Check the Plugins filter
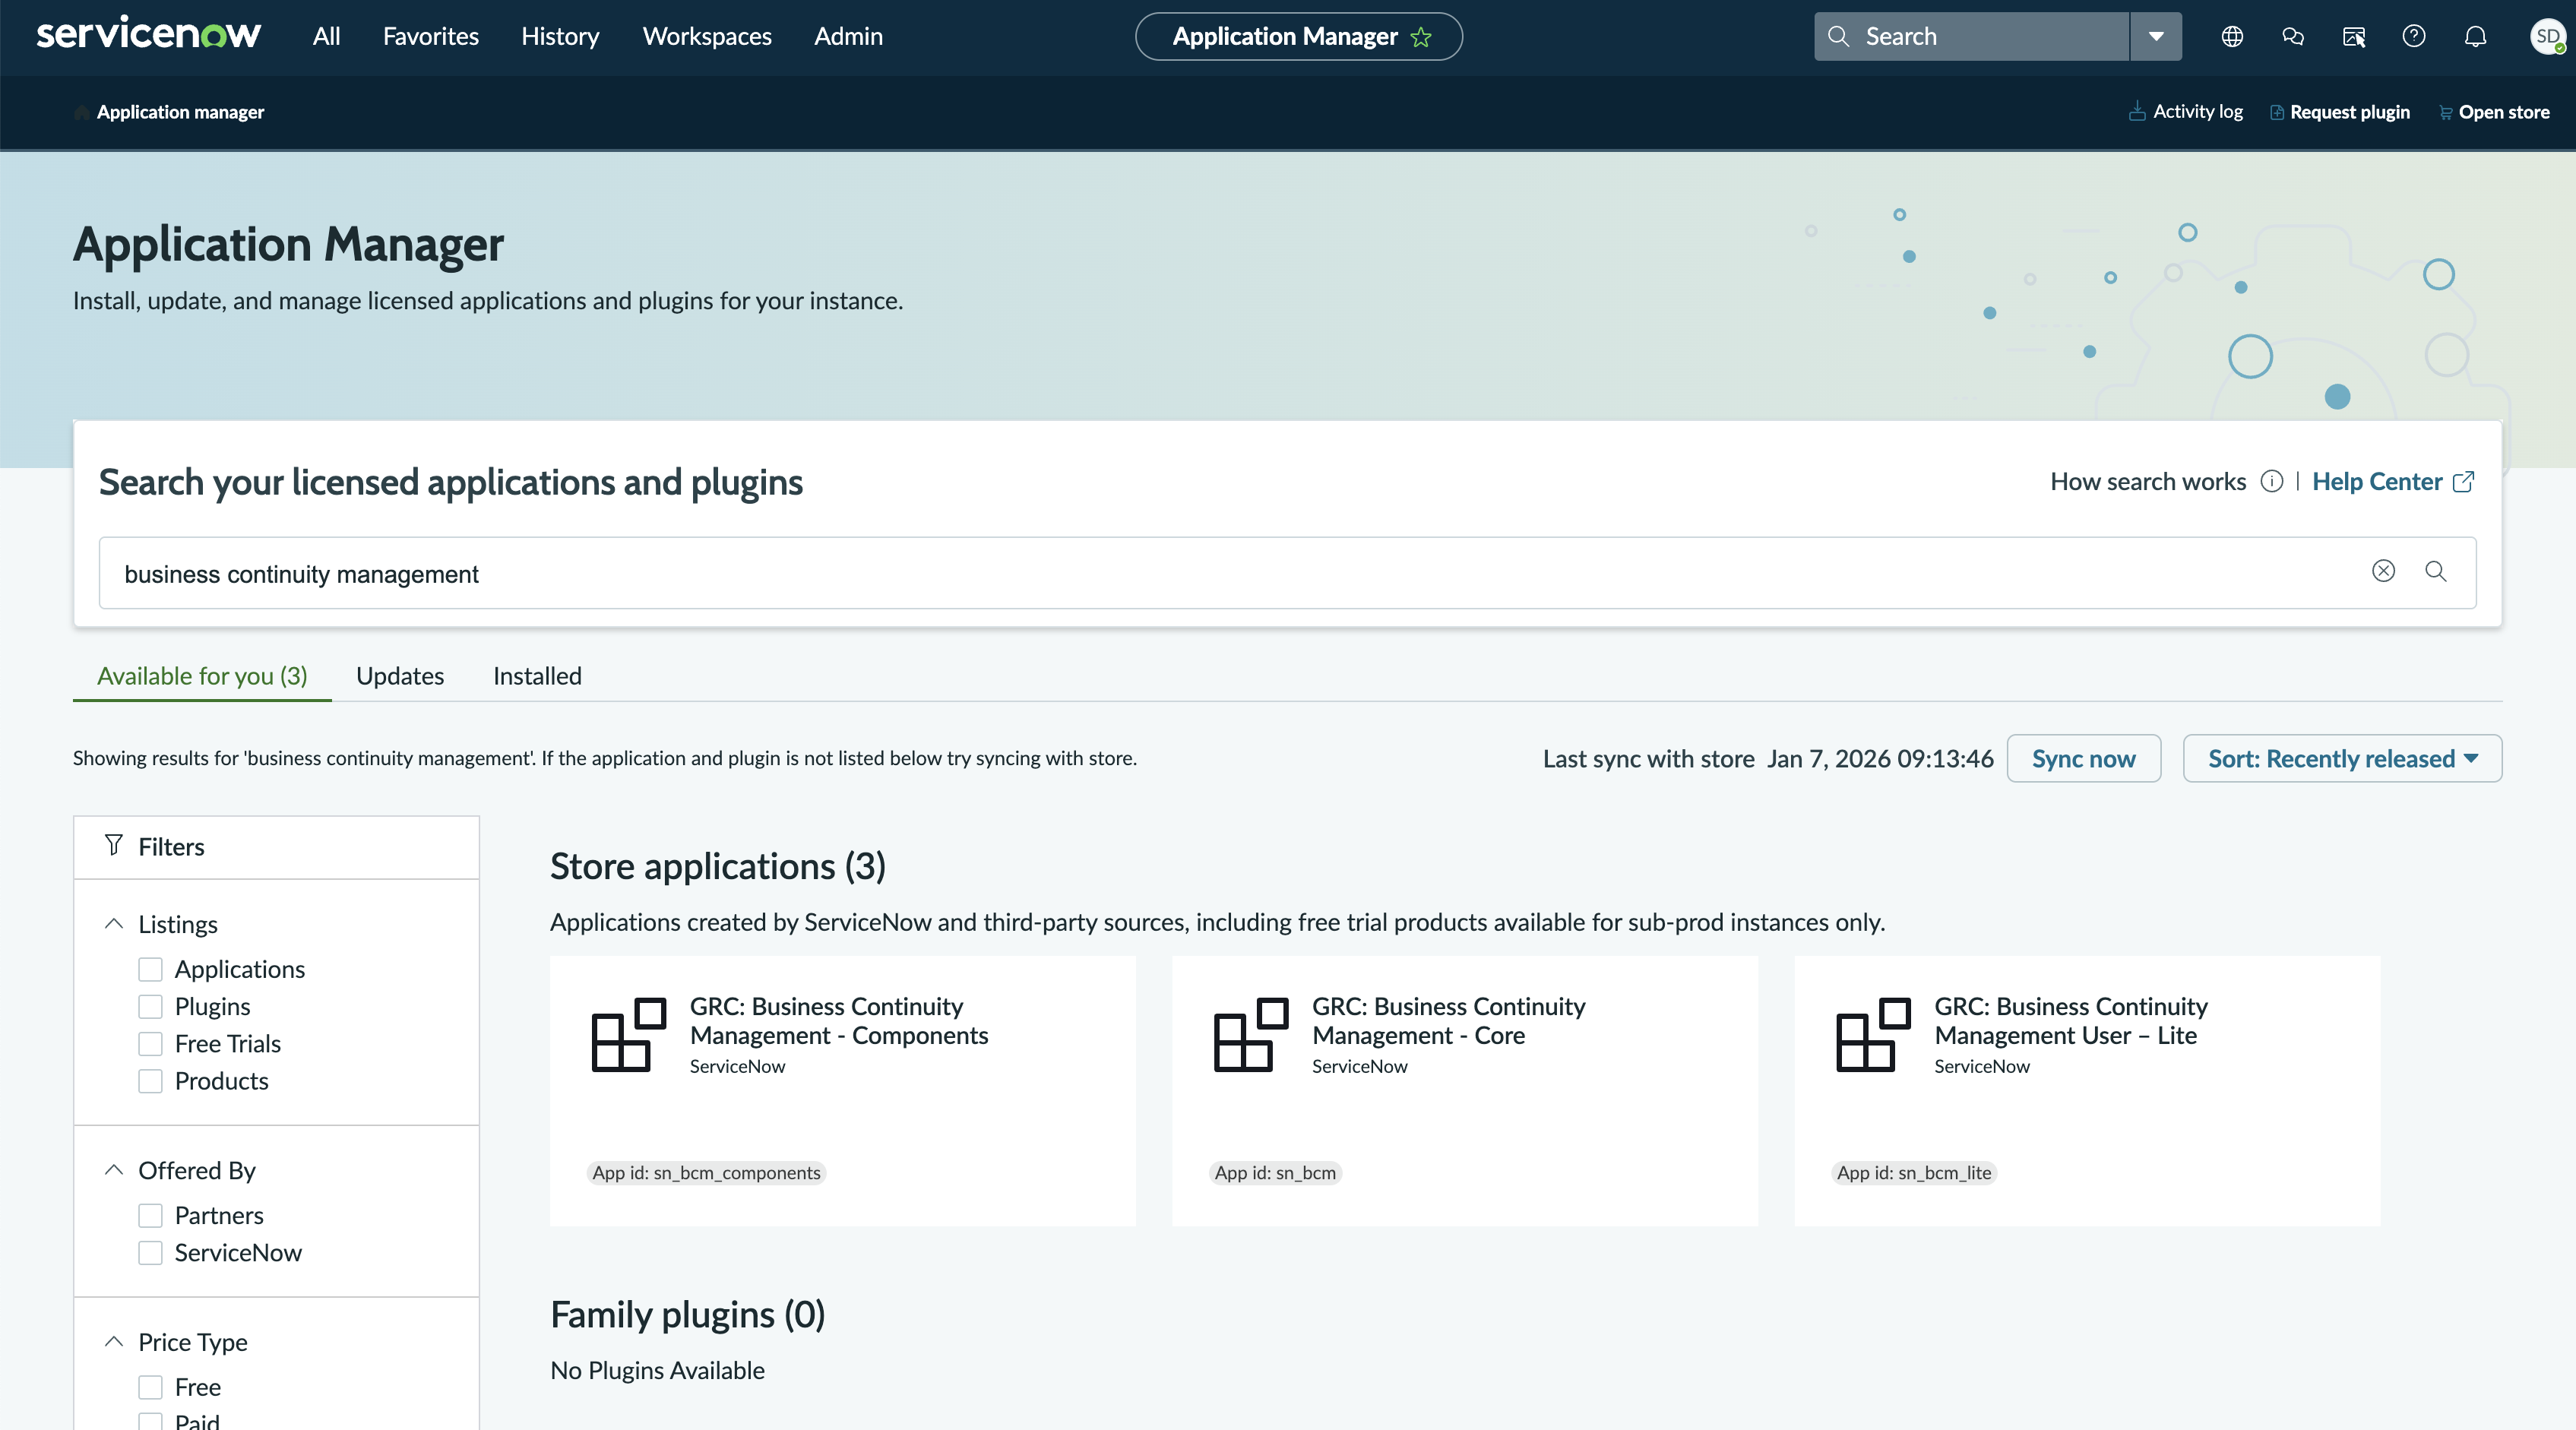Viewport: 2576px width, 1430px height. [150, 1006]
